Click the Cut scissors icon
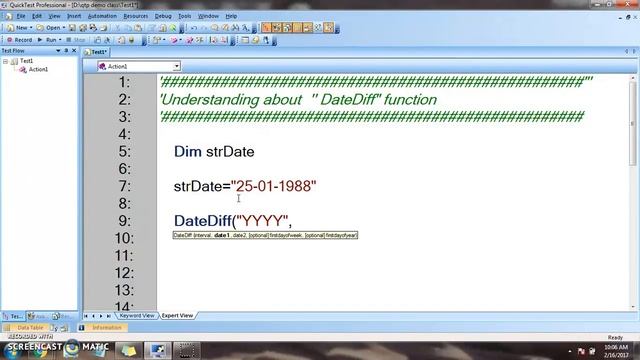This screenshot has width=640, height=360. [118, 28]
